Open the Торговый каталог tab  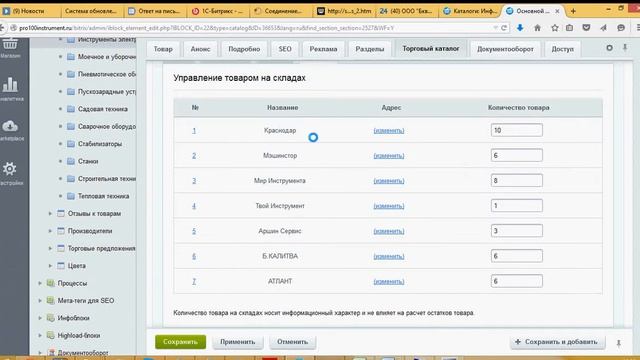431,48
